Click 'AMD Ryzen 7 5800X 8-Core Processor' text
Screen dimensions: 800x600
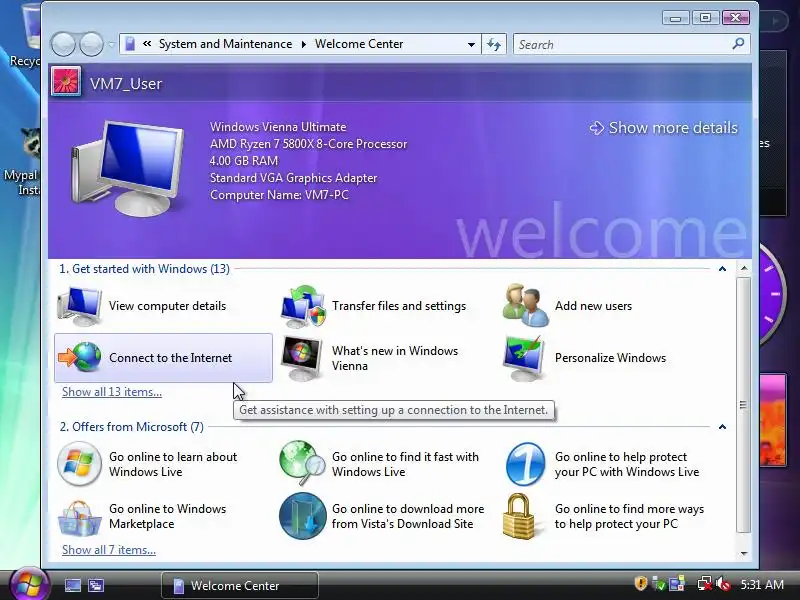point(309,144)
